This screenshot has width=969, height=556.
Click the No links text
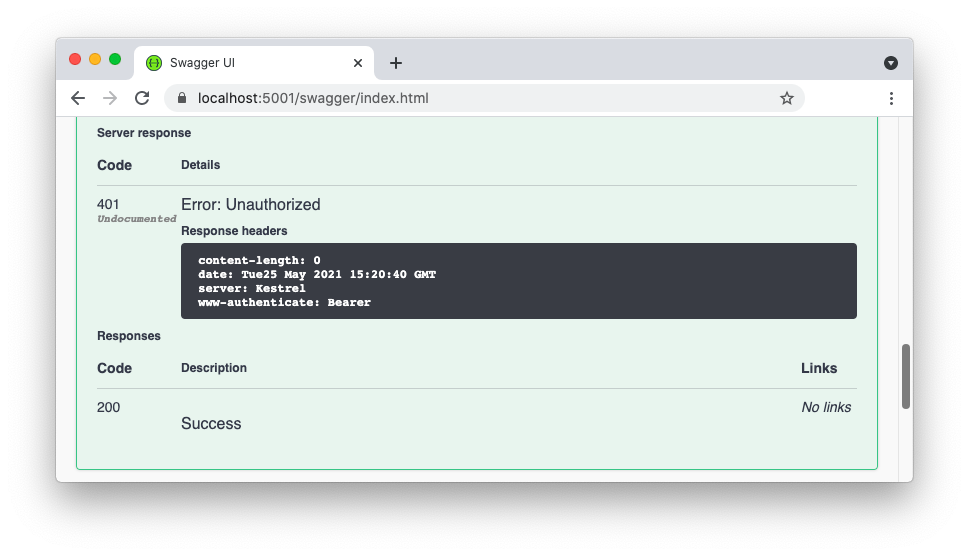(x=826, y=407)
